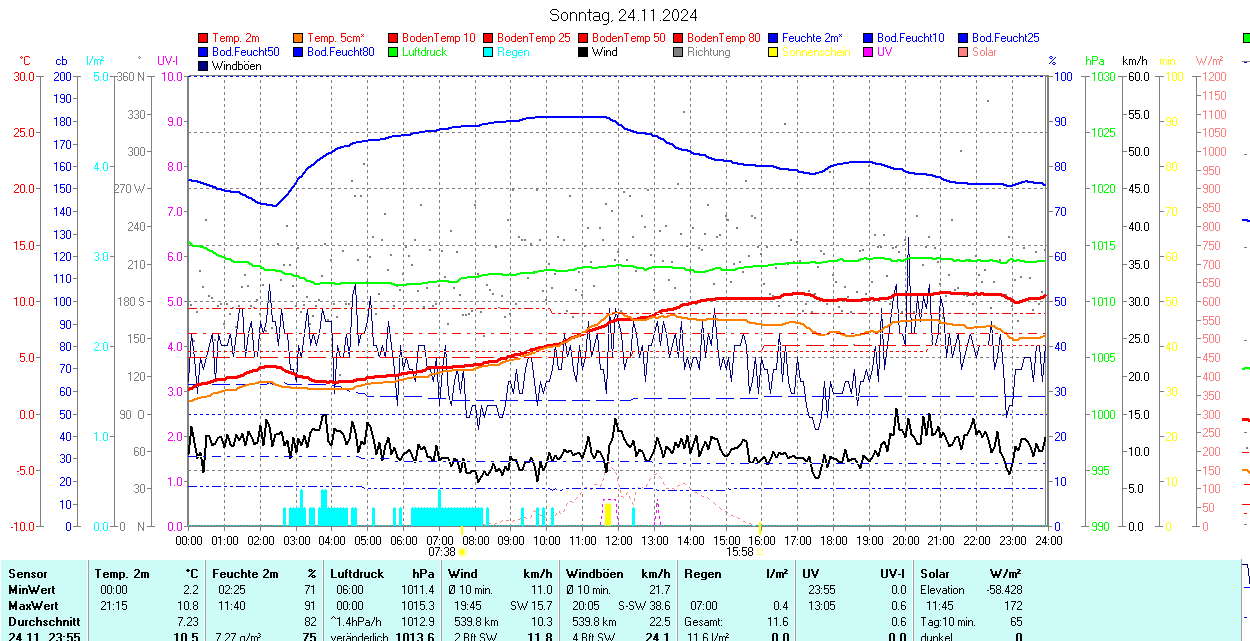
Task: Select the Bod.Feucht25 legend label
Action: 1005,38
